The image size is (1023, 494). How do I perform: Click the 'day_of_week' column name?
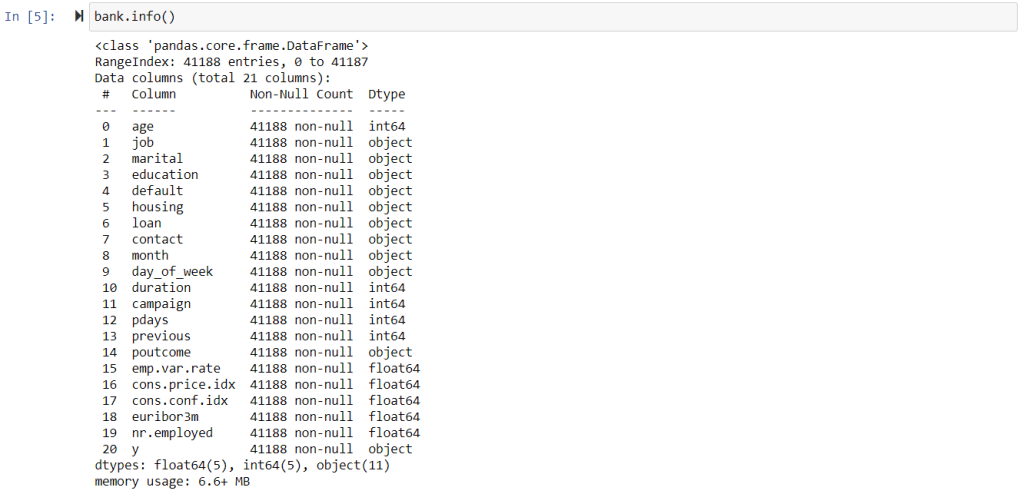(x=172, y=271)
